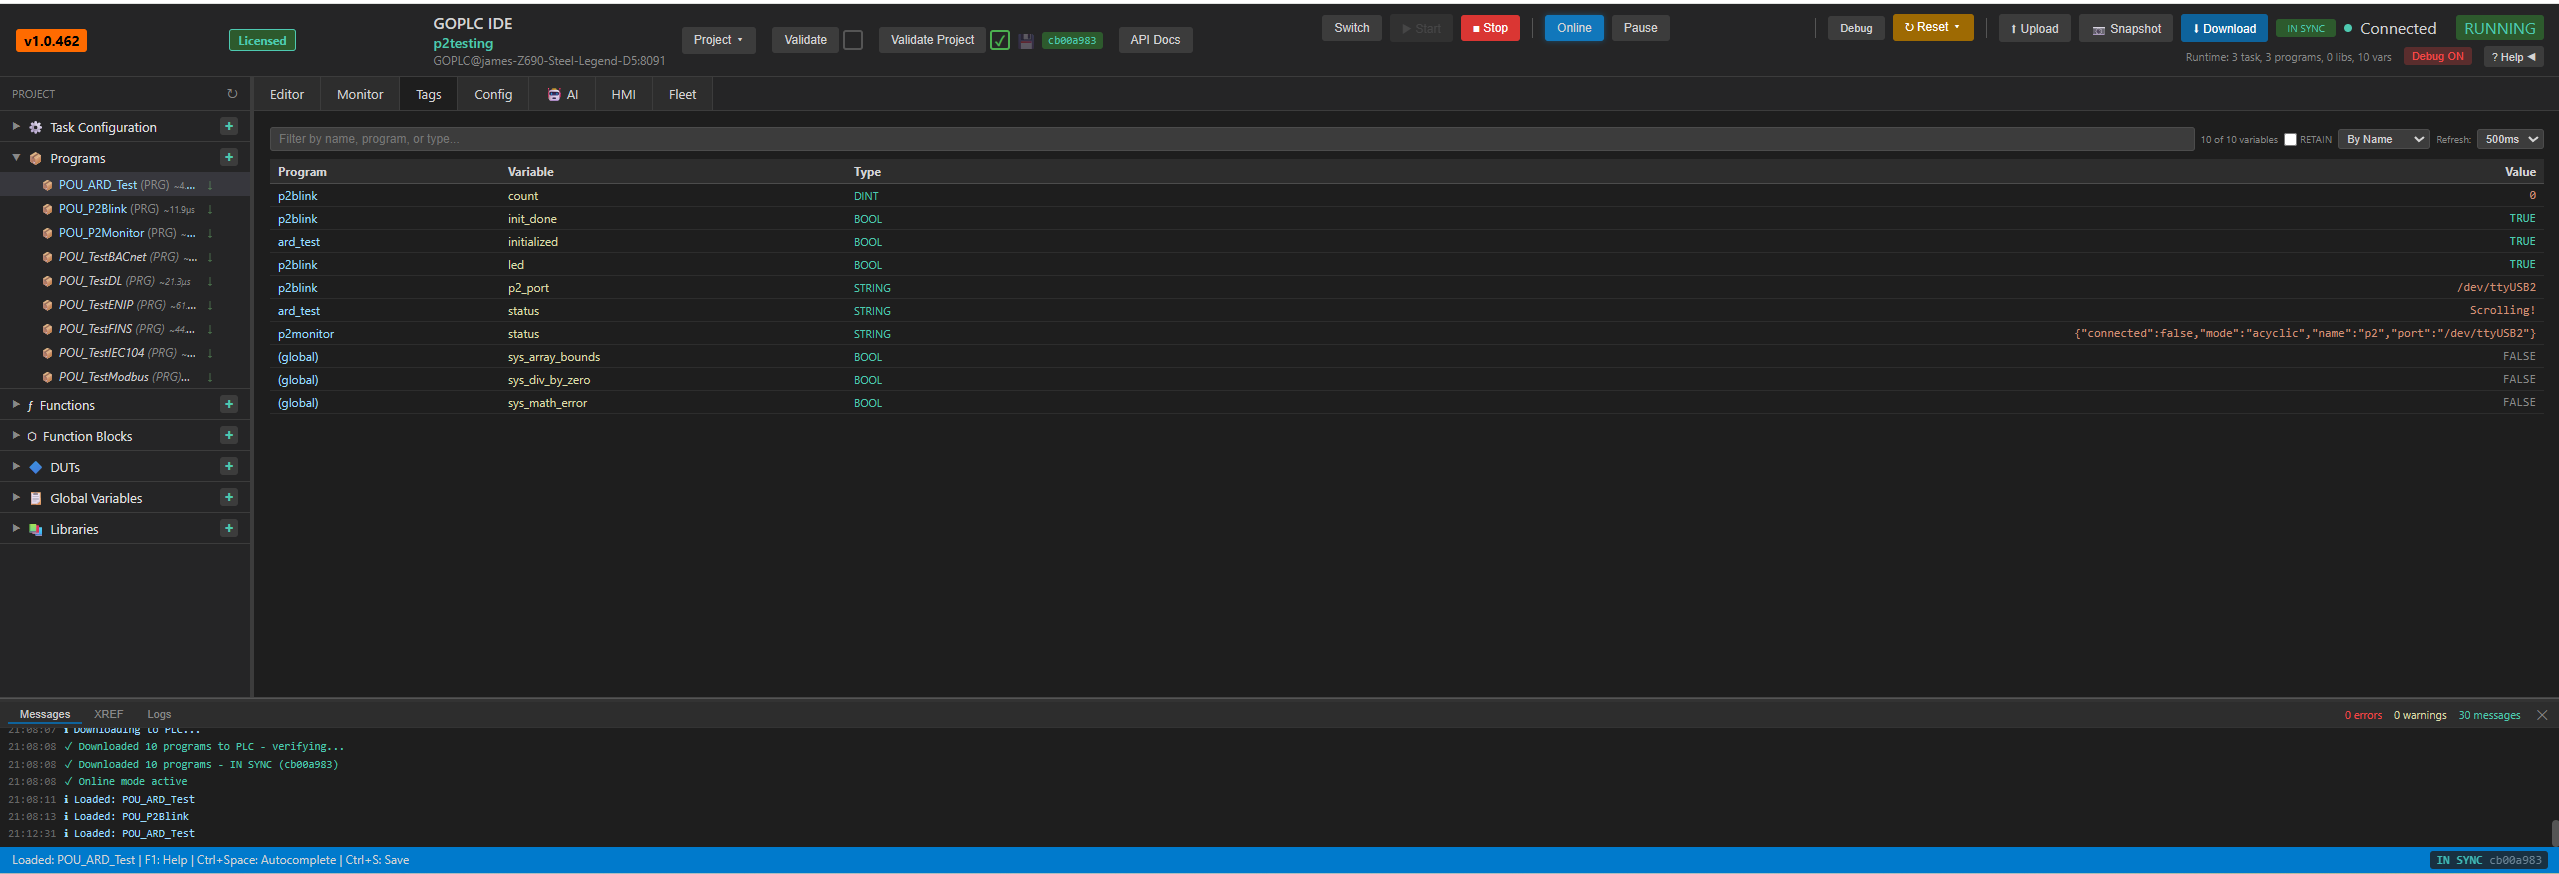Add a new library with the plus icon
2559x874 pixels.
(x=229, y=529)
